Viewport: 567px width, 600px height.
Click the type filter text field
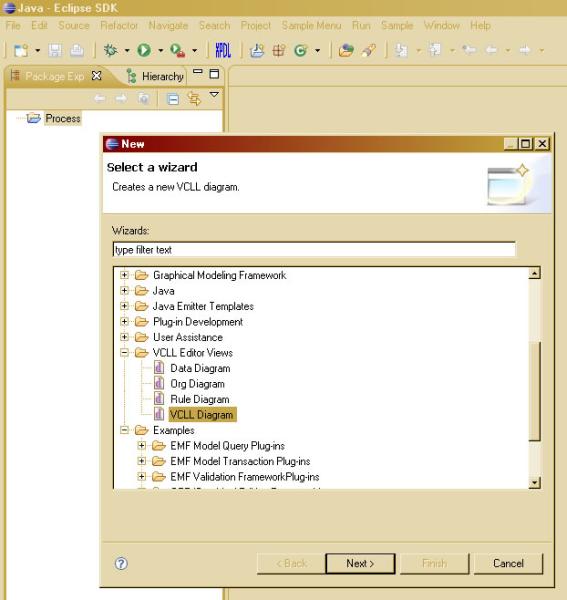[x=314, y=249]
